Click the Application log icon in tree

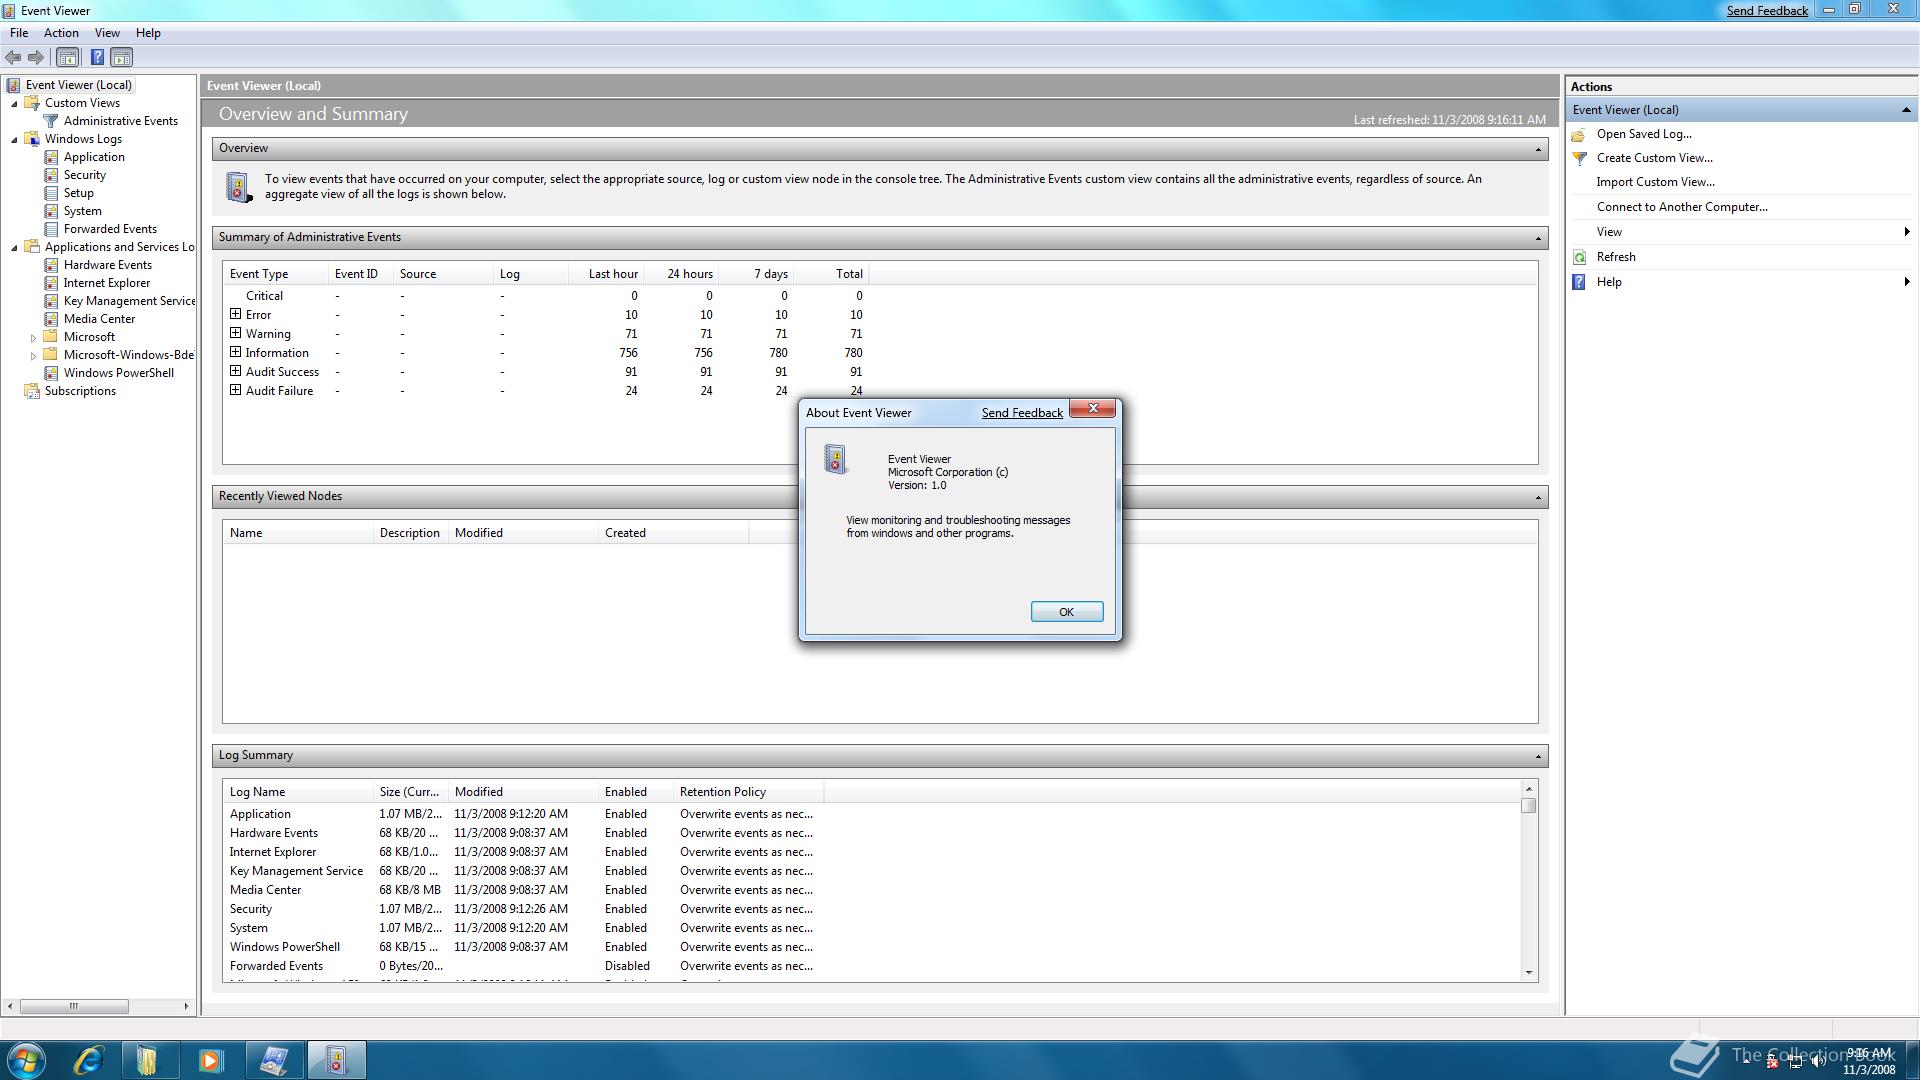[x=51, y=157]
